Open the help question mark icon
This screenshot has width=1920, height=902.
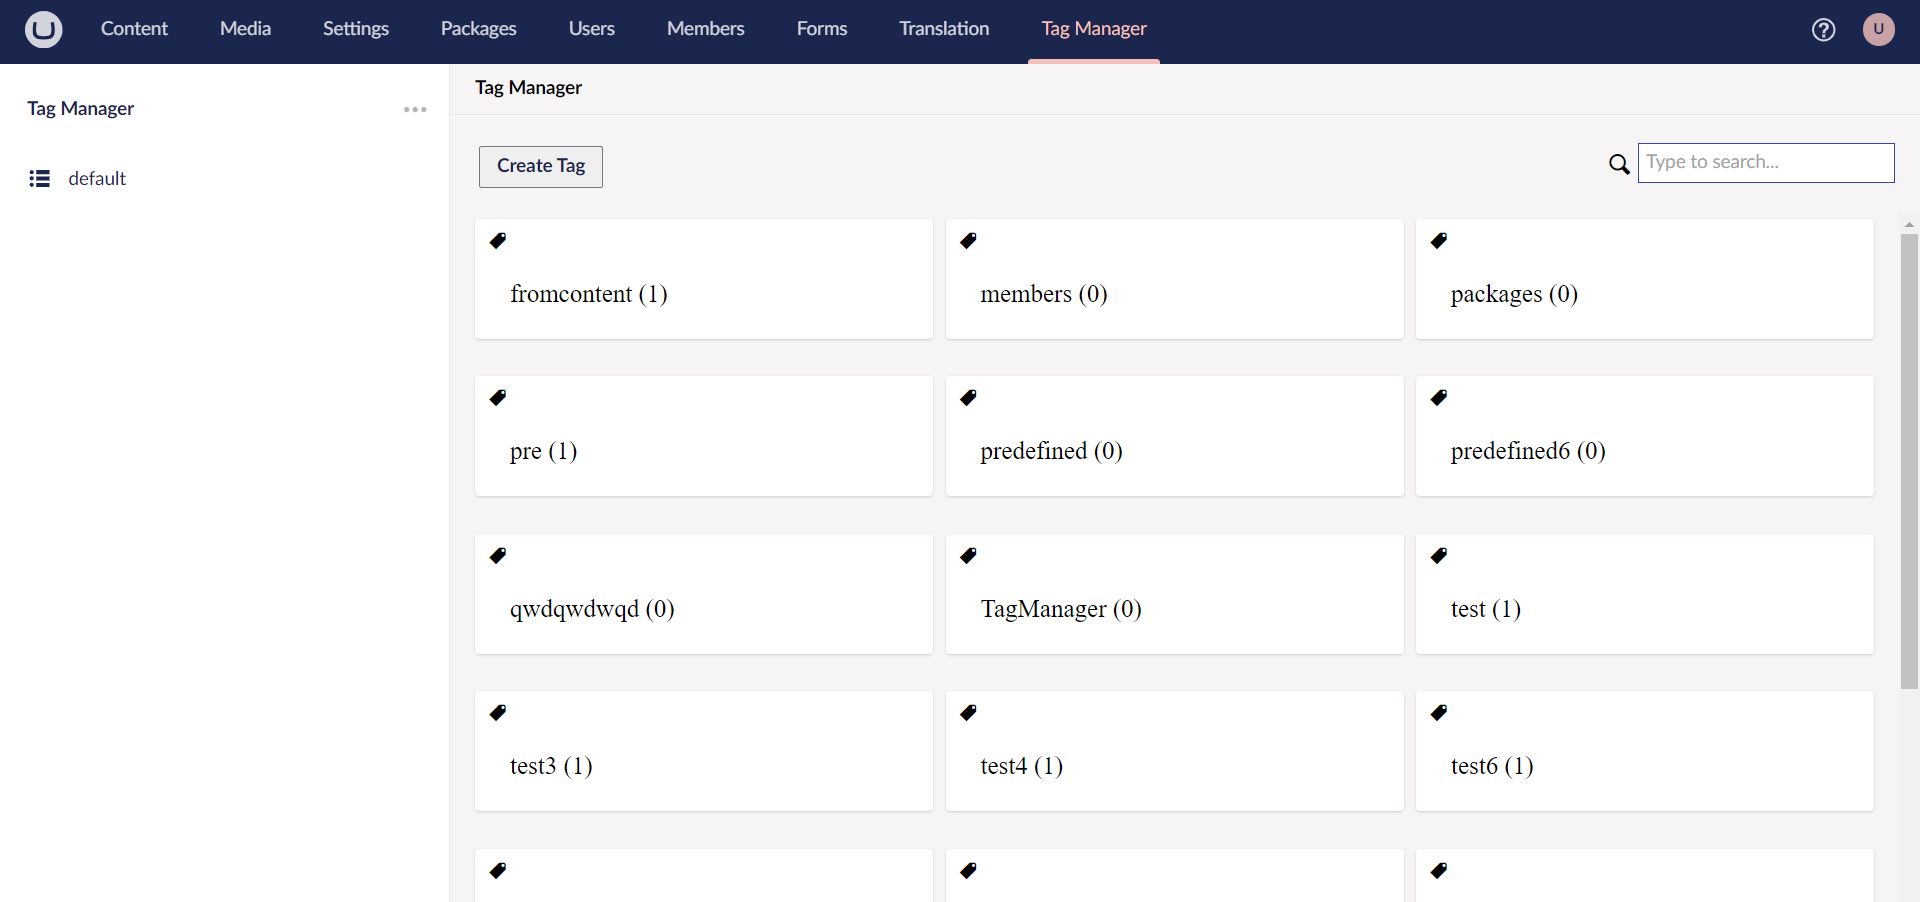pos(1823,30)
